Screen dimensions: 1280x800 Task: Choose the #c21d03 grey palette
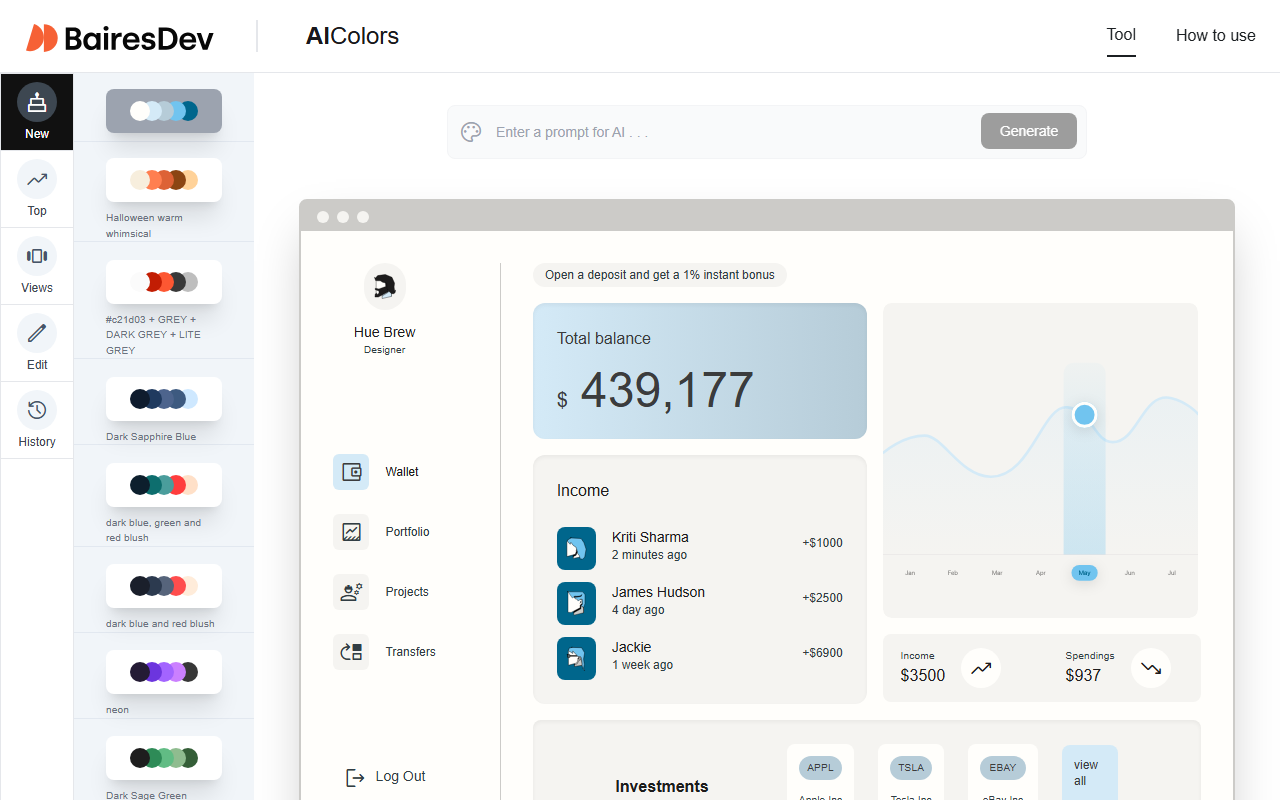click(164, 282)
